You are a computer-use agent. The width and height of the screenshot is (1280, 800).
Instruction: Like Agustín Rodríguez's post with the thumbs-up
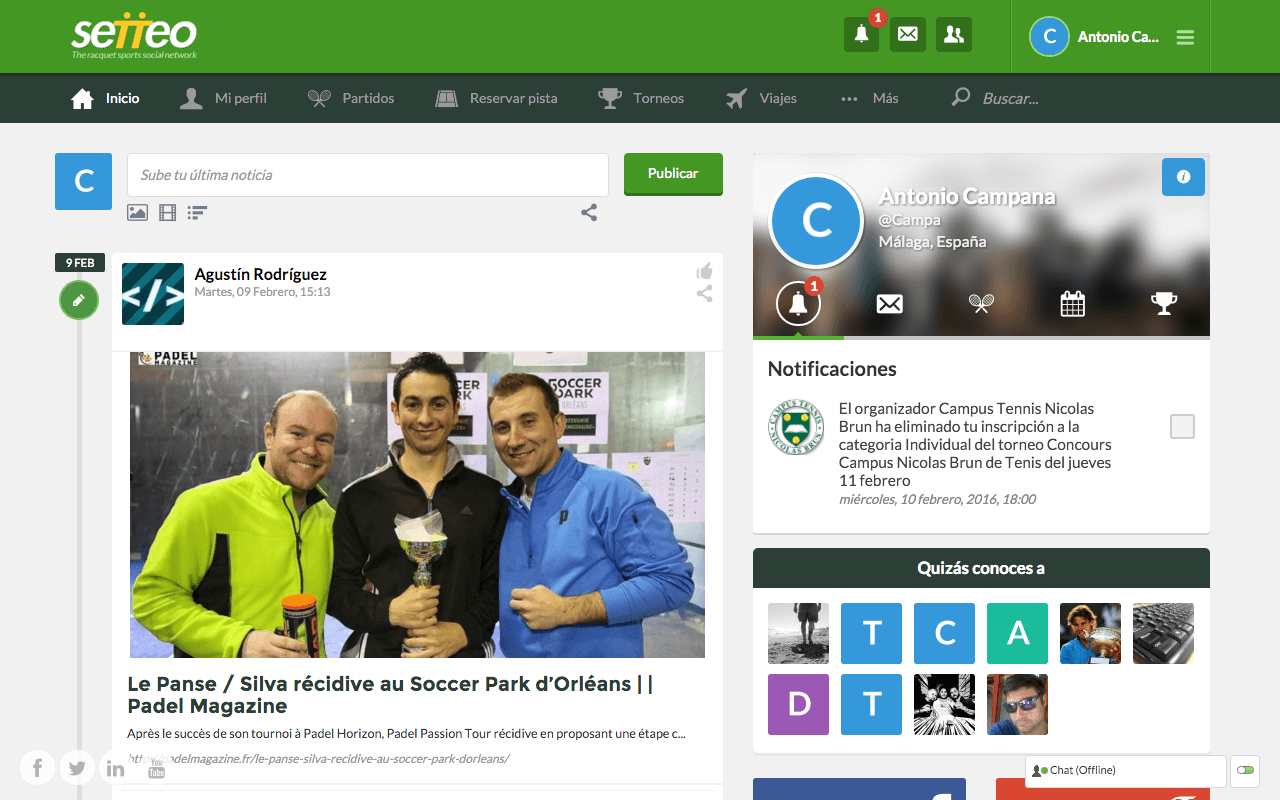click(704, 272)
